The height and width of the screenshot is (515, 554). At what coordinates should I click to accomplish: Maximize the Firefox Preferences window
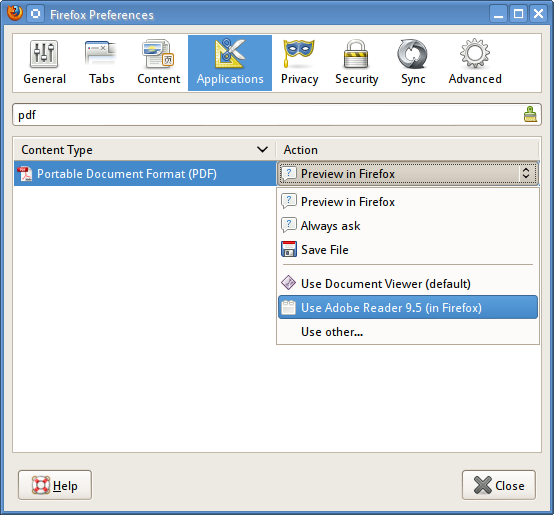tap(518, 14)
